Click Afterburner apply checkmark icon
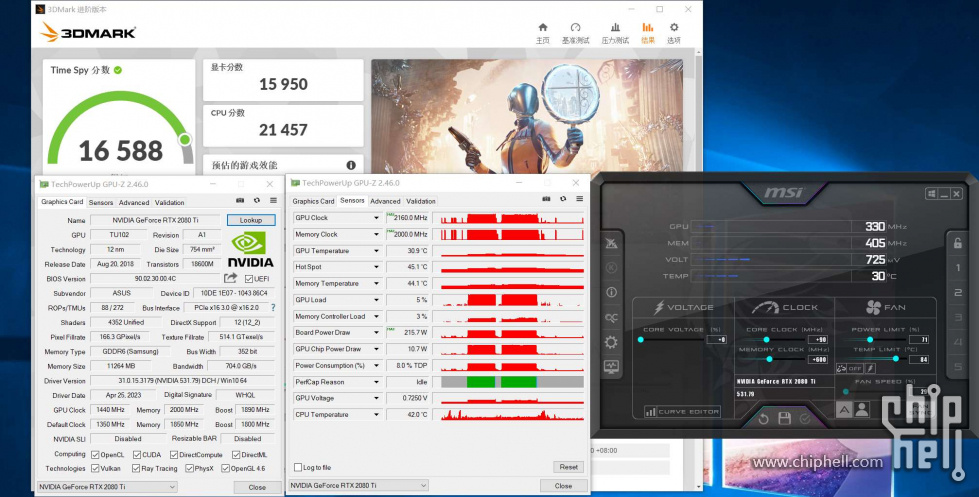Screen dimensions: 979x497 [805, 418]
